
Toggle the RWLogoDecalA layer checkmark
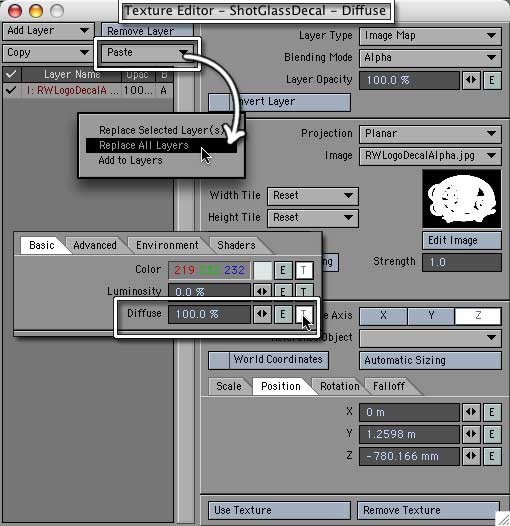point(11,90)
